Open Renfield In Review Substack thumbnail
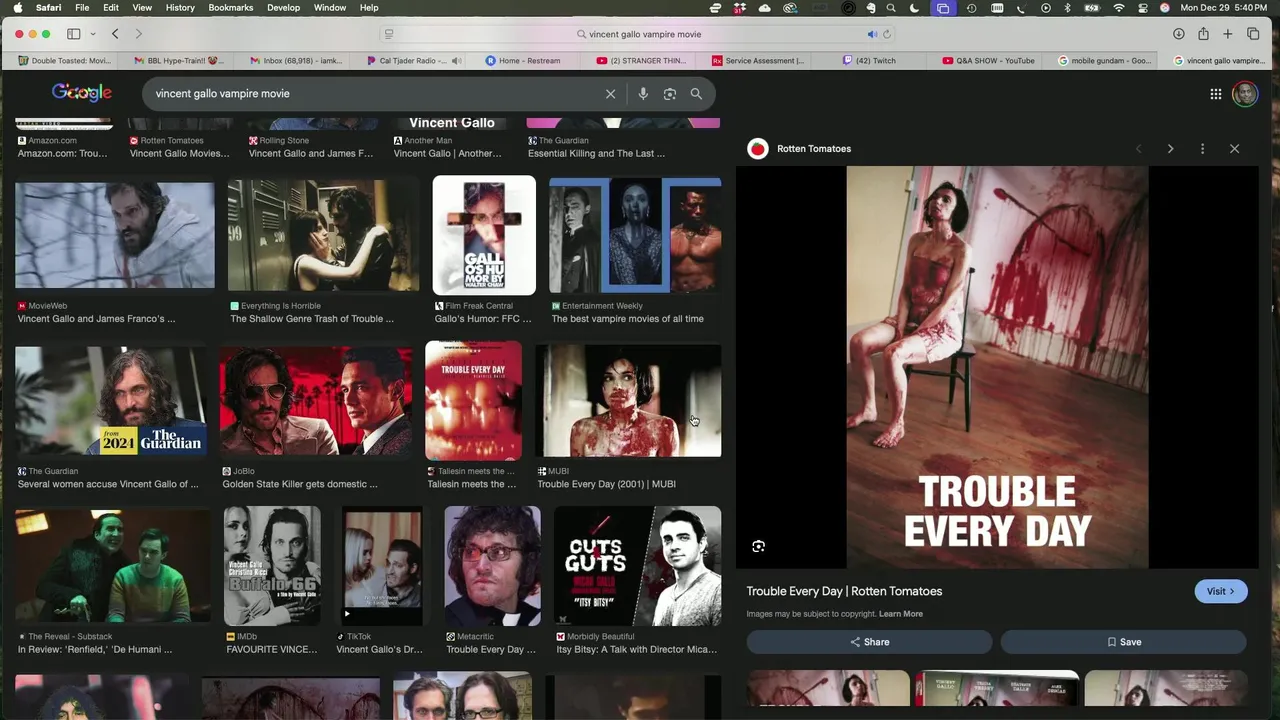The height and width of the screenshot is (720, 1280). (112, 566)
